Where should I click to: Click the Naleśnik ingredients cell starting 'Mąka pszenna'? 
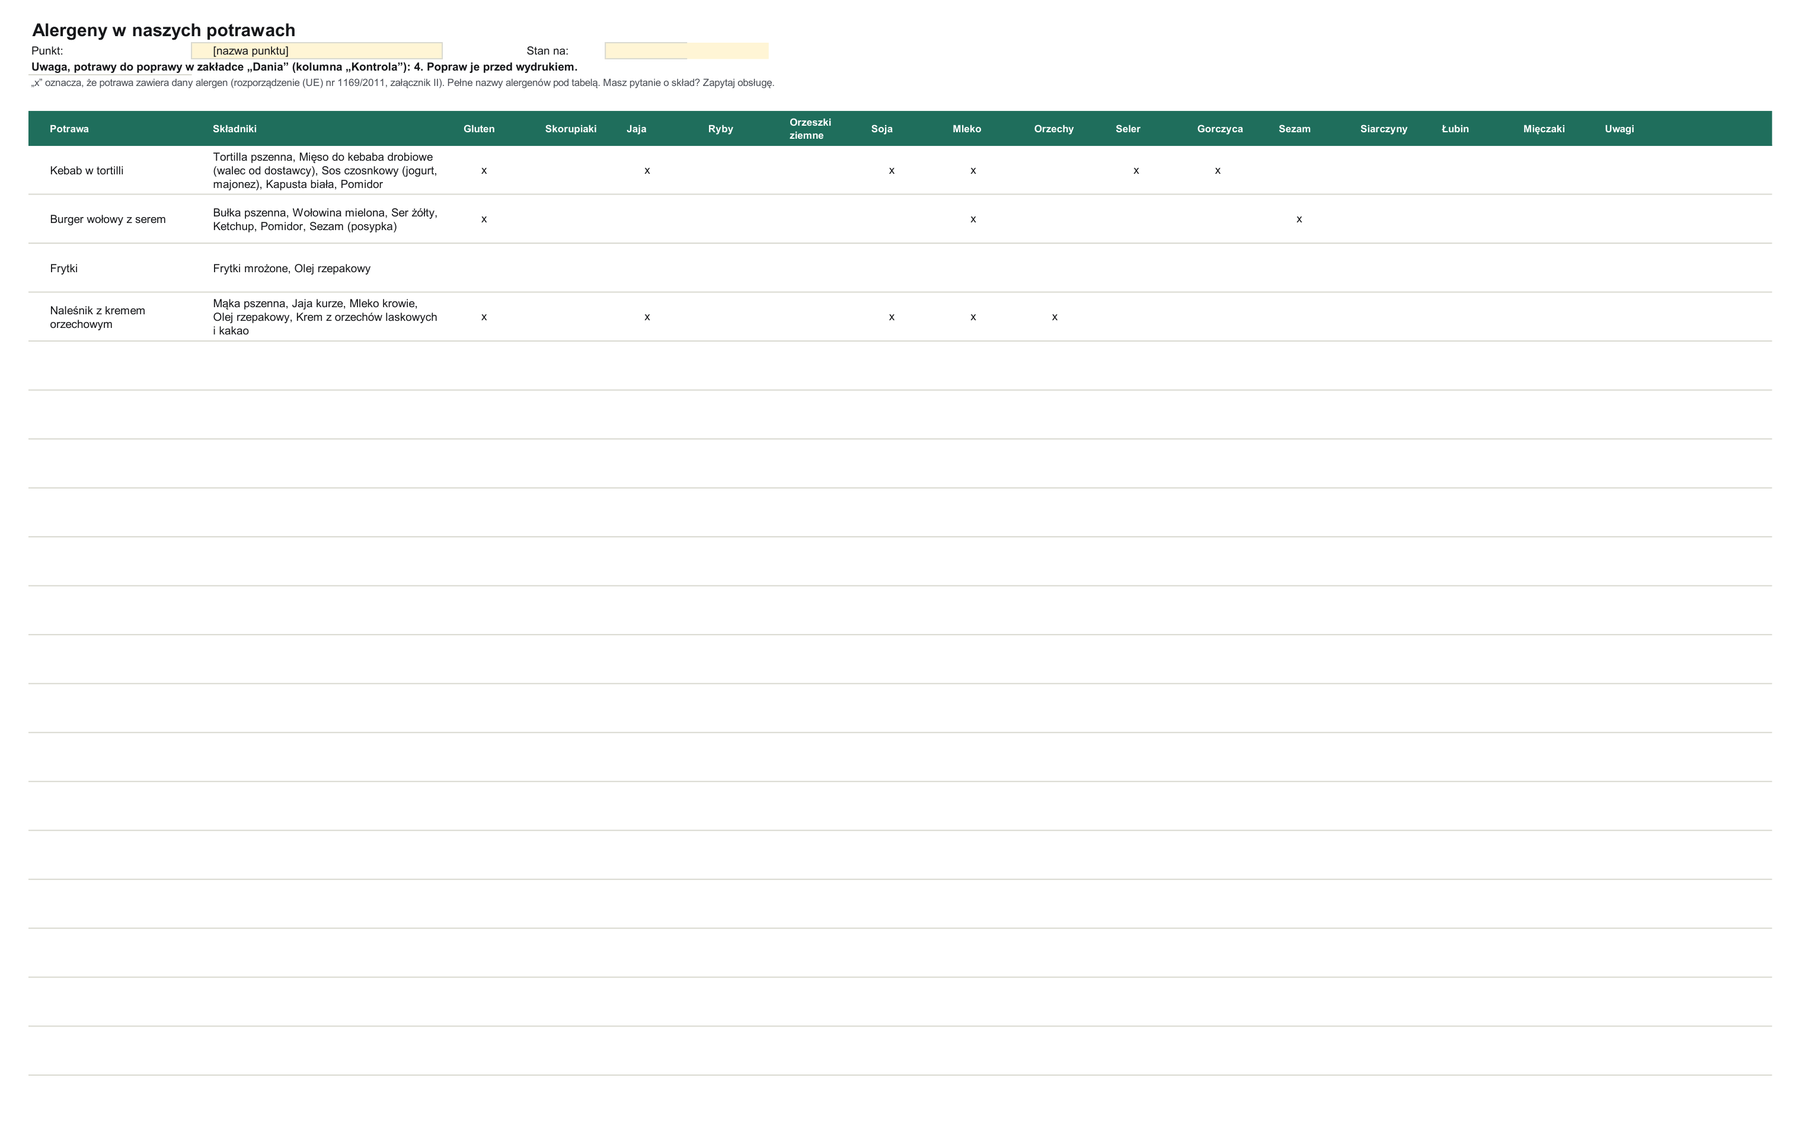pyautogui.click(x=325, y=317)
